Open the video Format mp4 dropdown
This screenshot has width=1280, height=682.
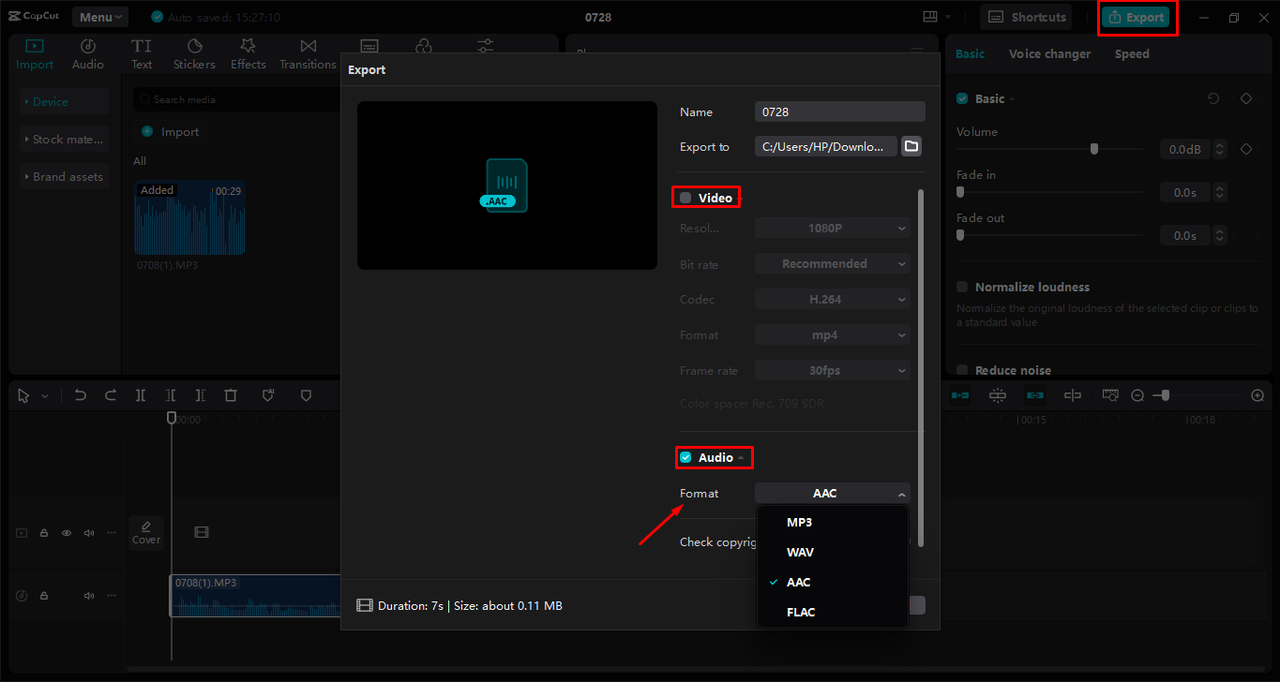pyautogui.click(x=833, y=335)
